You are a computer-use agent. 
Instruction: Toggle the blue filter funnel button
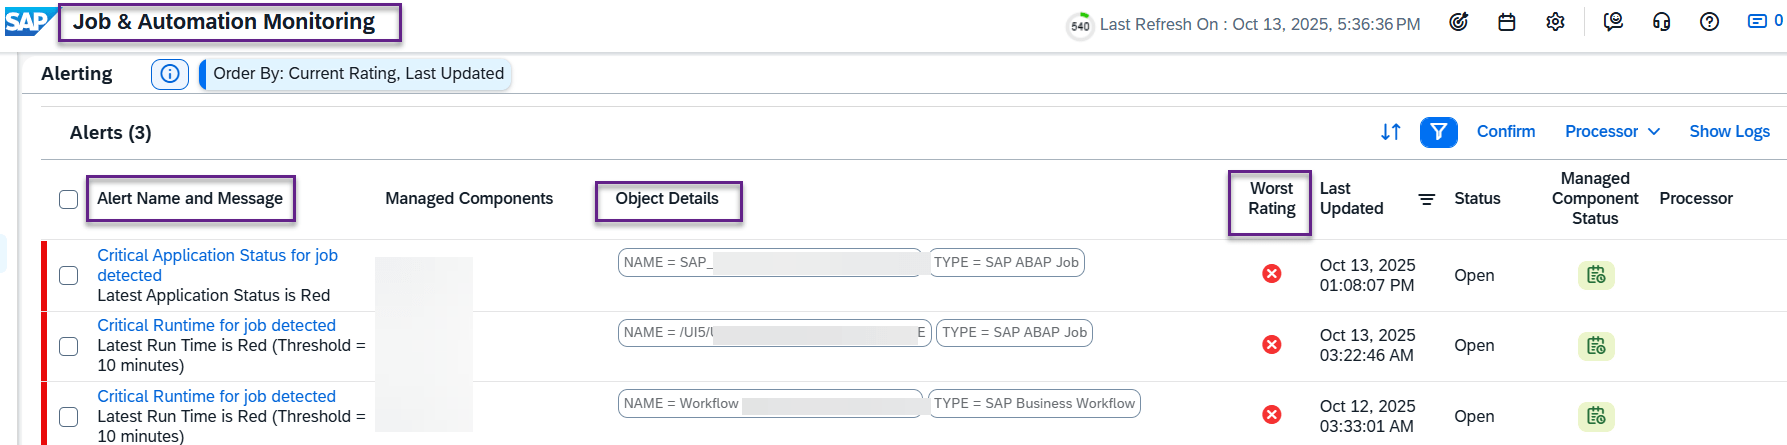click(x=1438, y=132)
